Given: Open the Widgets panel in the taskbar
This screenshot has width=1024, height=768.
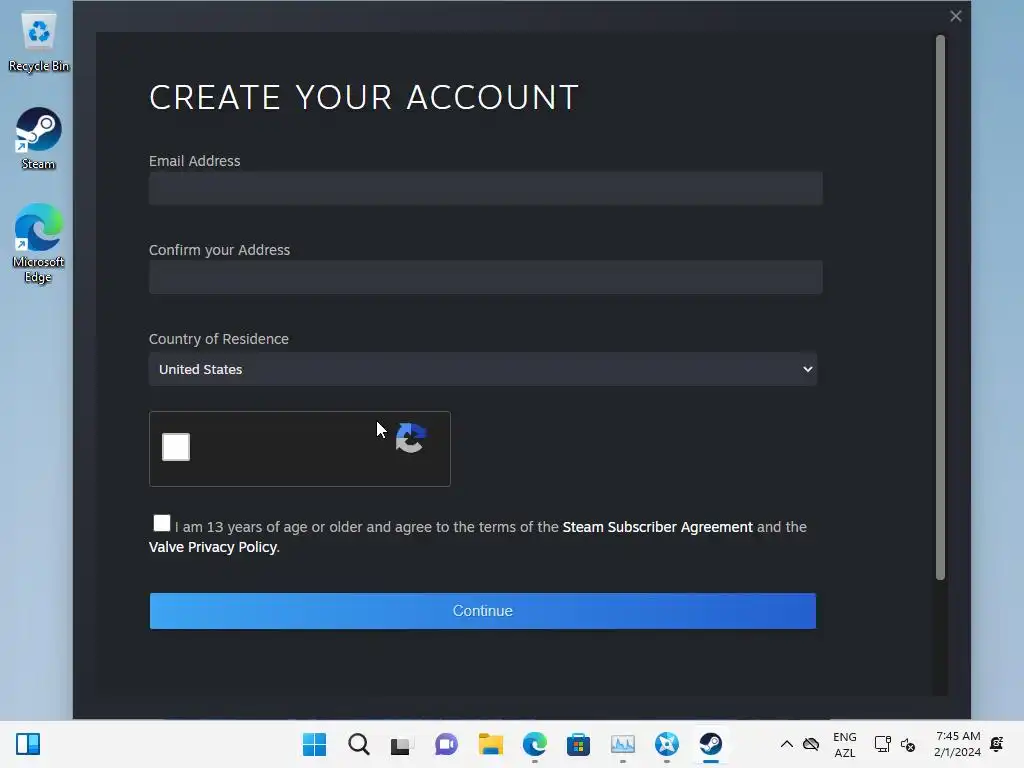Looking at the screenshot, I should 28,744.
